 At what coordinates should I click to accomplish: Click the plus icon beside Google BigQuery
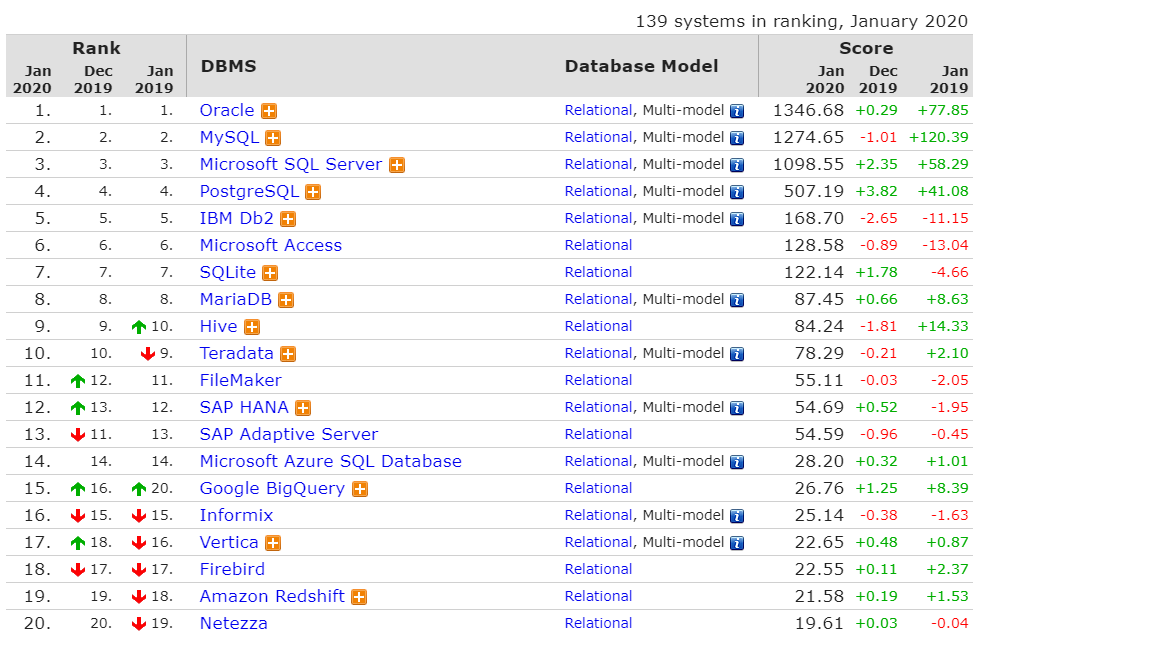(x=360, y=489)
